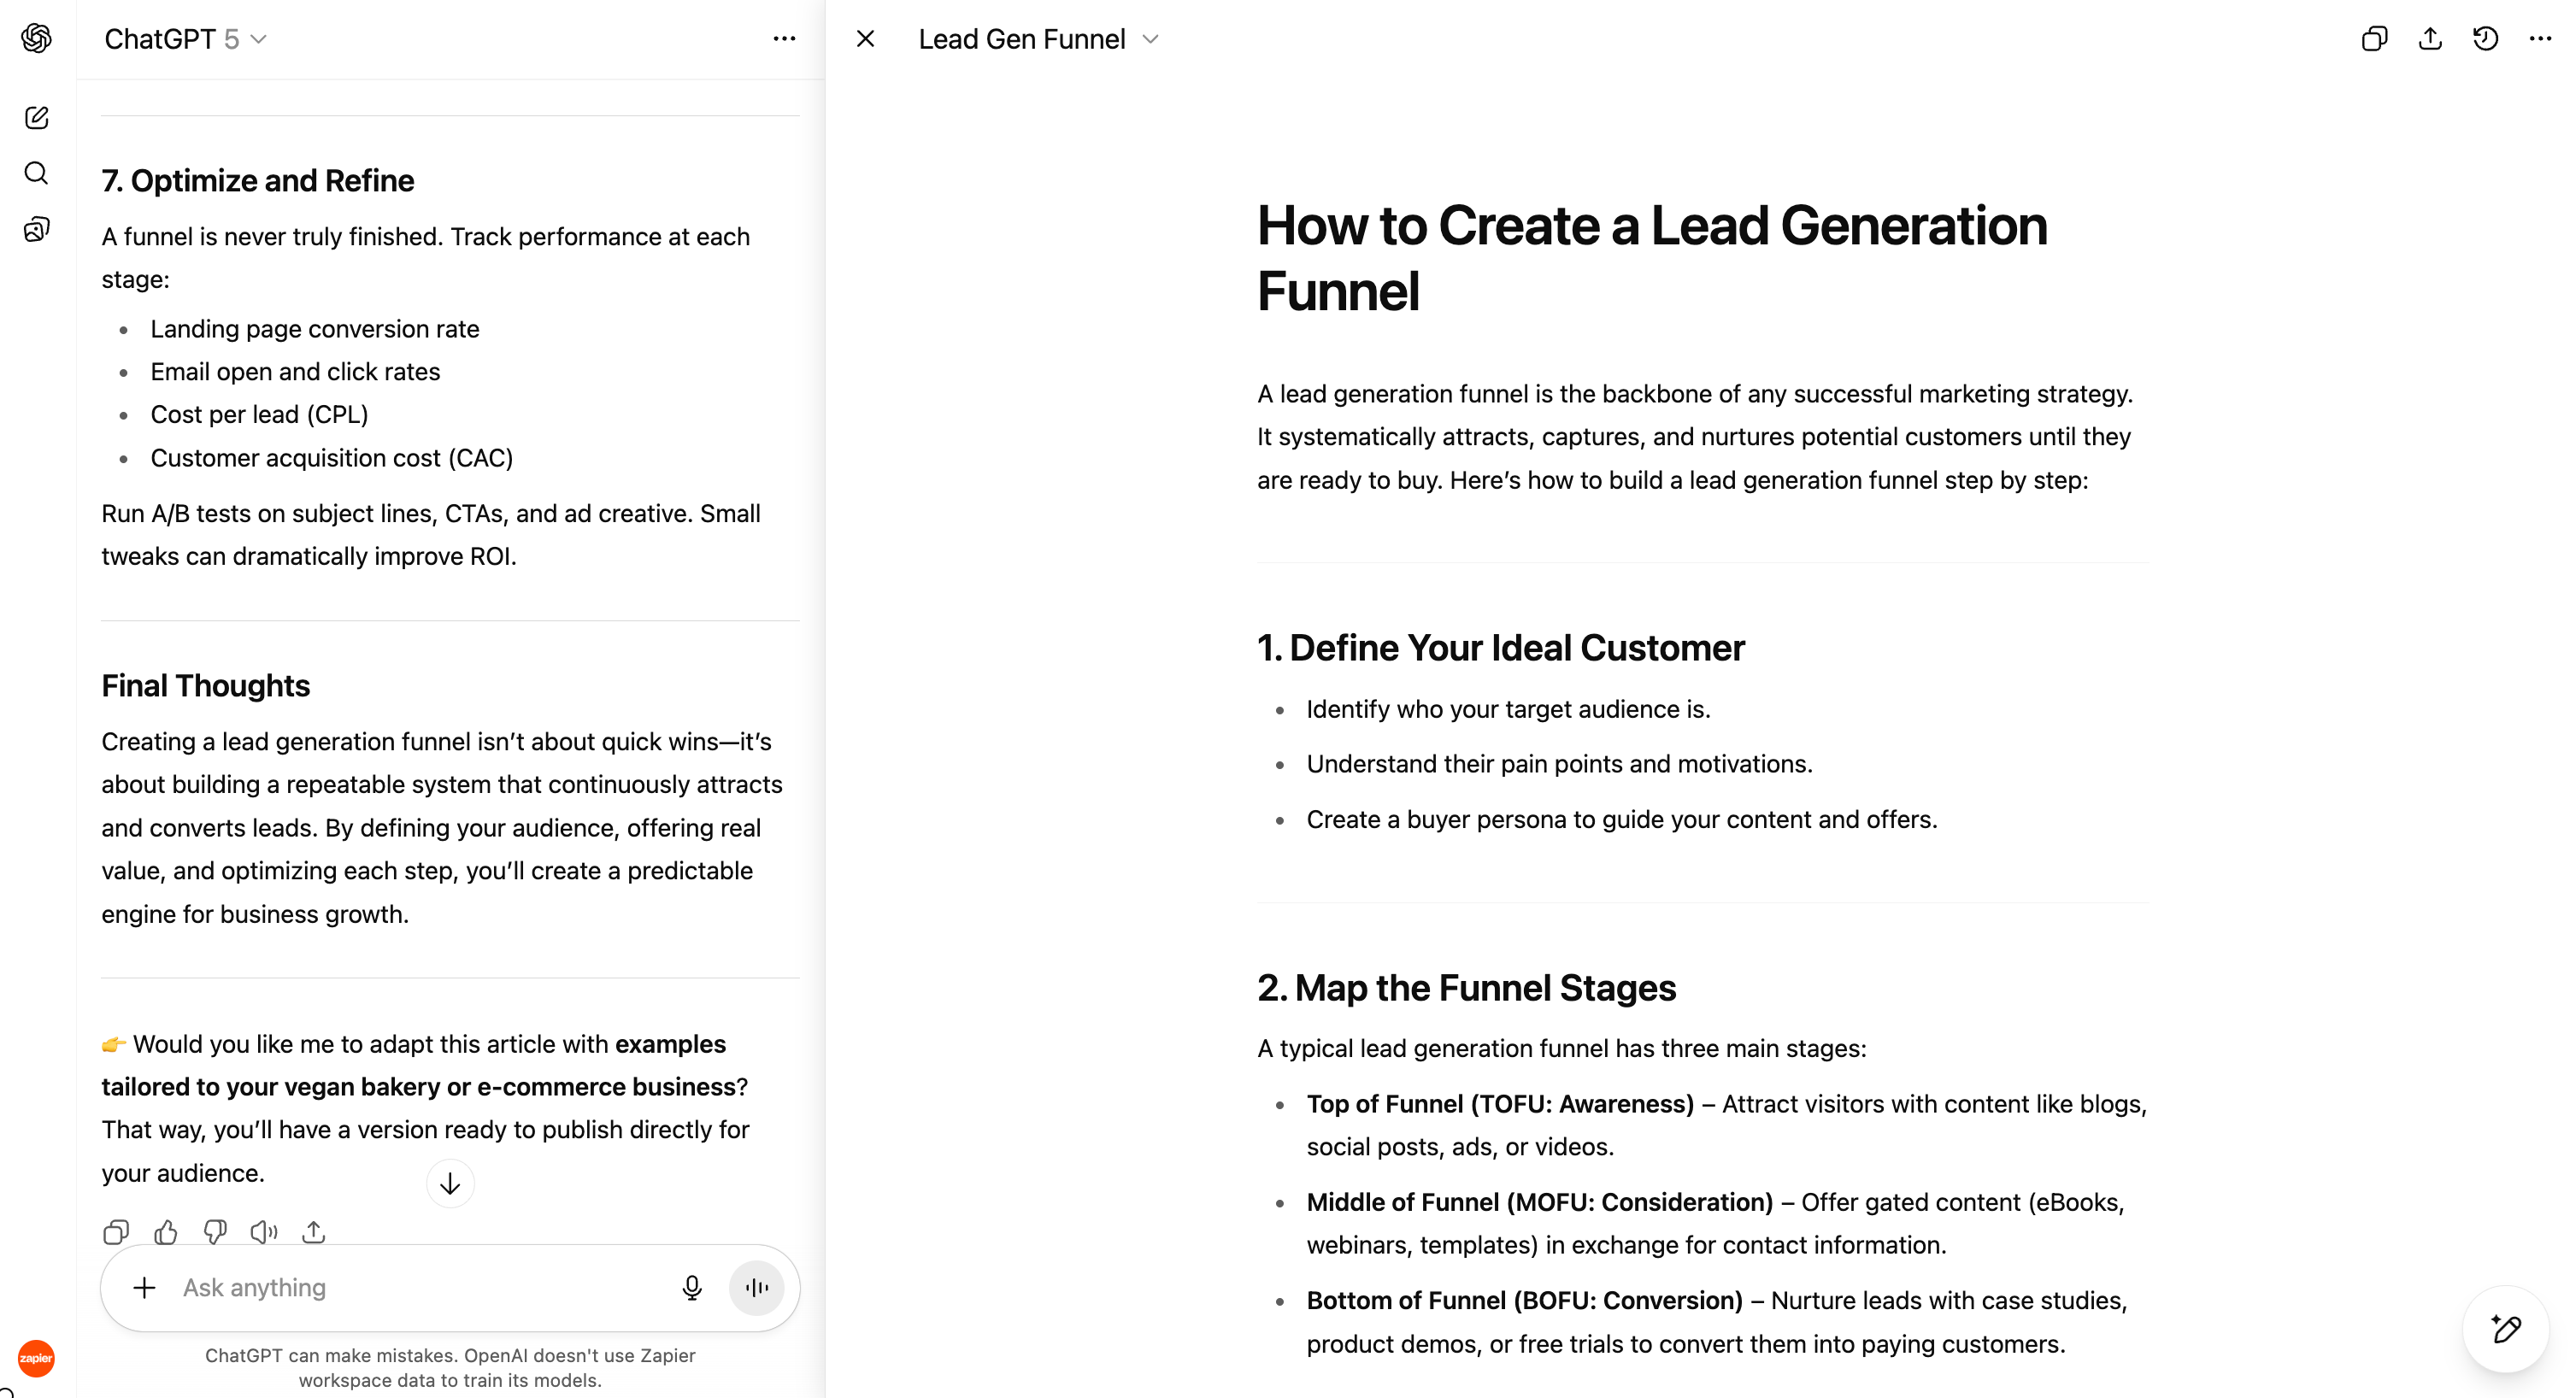Open canvas more options ellipsis menu
2576x1398 pixels.
coord(2540,39)
